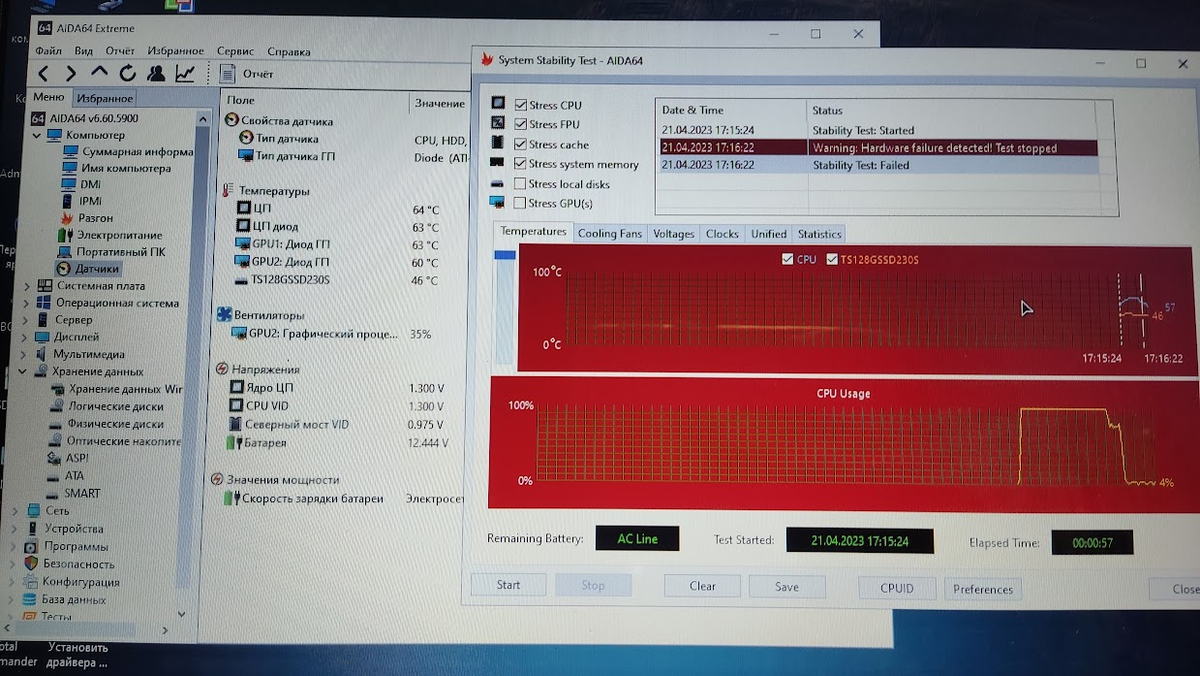Open the Сервис menu
1200x676 pixels.
(x=235, y=51)
